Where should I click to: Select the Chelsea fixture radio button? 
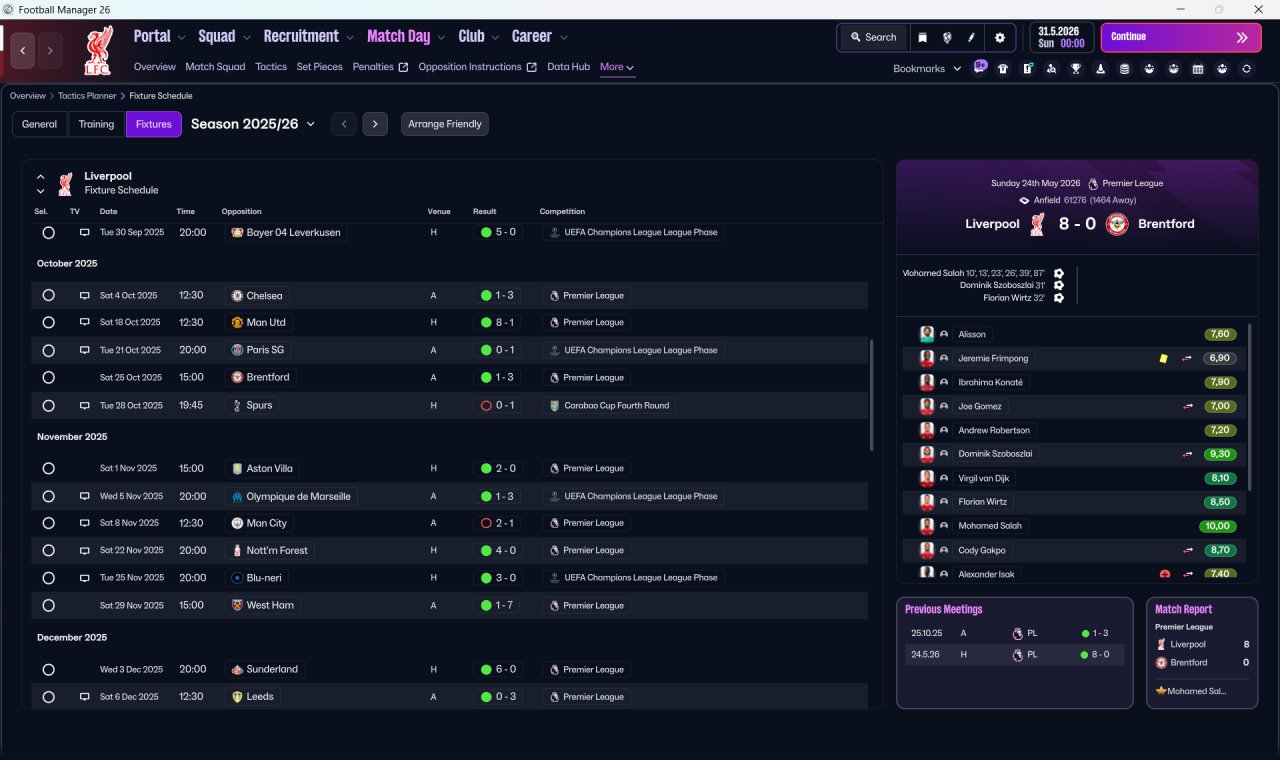48,296
